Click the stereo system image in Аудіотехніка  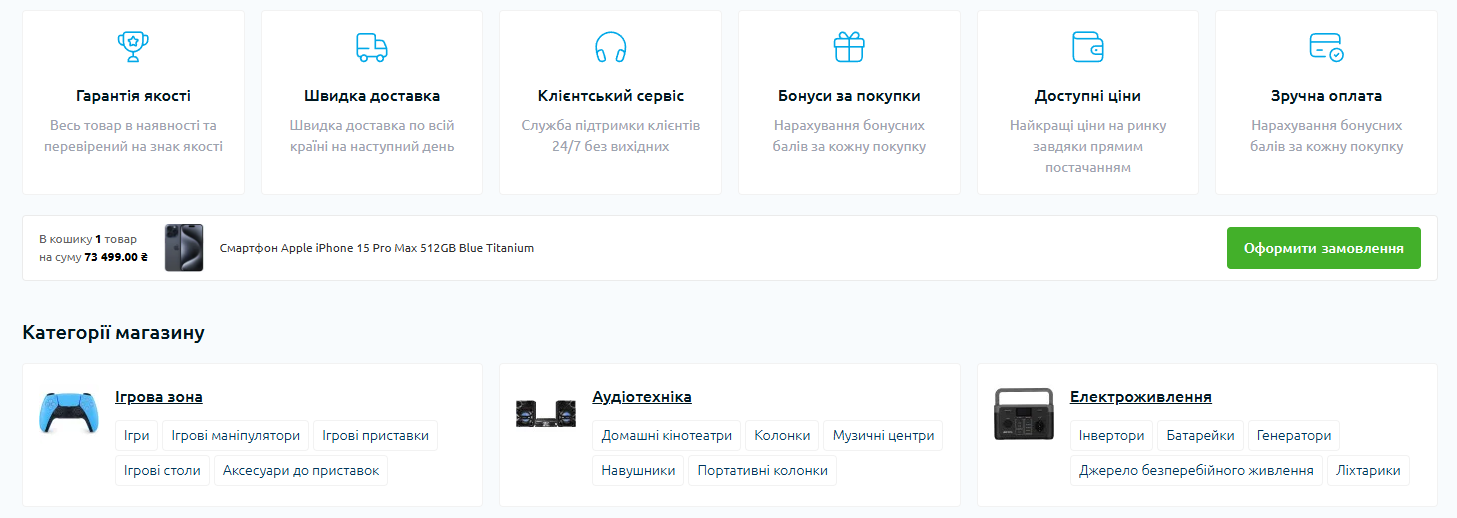coord(546,413)
